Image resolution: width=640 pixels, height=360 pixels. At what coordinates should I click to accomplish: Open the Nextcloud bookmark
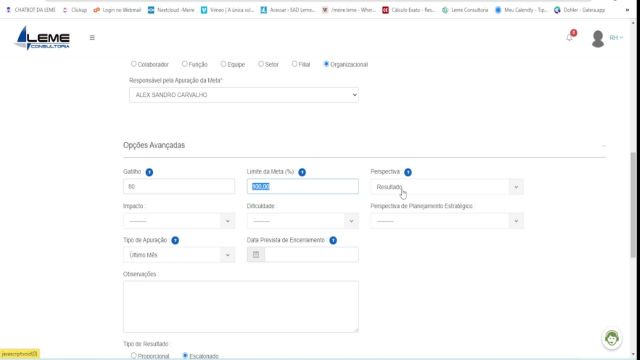pyautogui.click(x=171, y=10)
